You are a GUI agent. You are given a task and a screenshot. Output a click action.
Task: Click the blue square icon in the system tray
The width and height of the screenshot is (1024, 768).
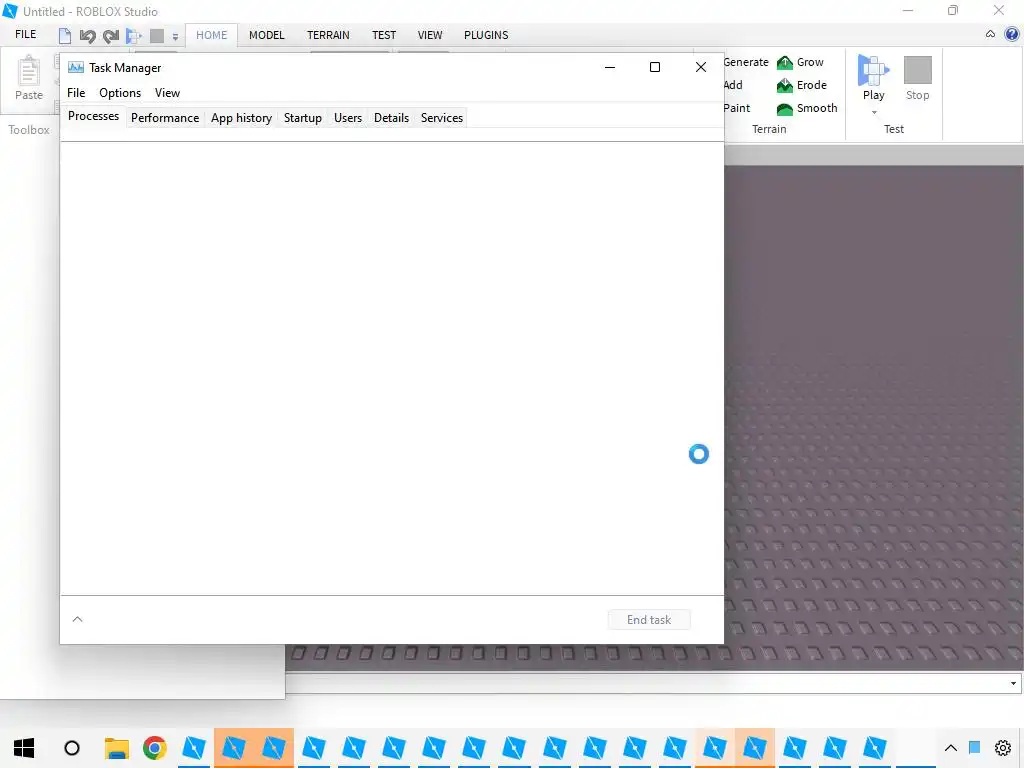coord(975,748)
